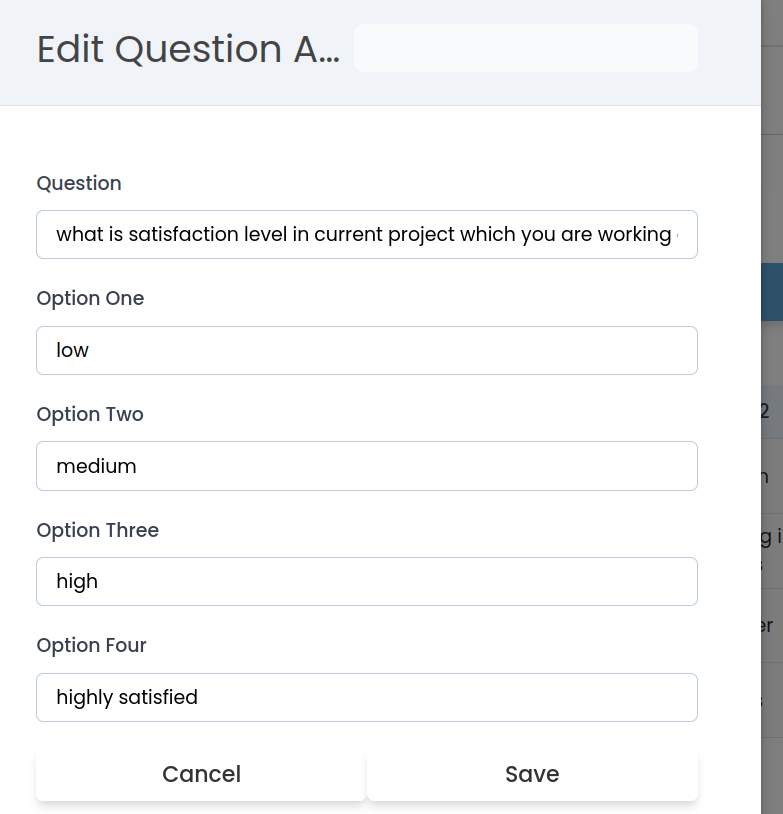
Task: Edit the Option Four 'highly satisfied' field
Action: (x=366, y=698)
